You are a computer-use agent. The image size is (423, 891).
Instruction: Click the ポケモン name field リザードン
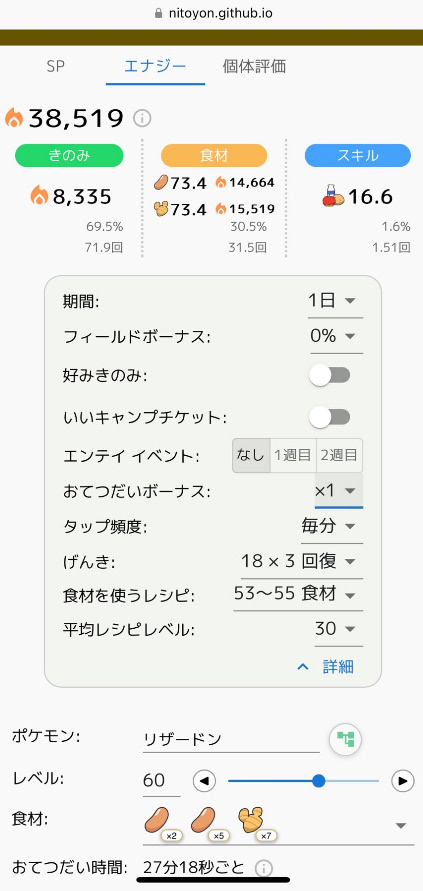pyautogui.click(x=231, y=739)
